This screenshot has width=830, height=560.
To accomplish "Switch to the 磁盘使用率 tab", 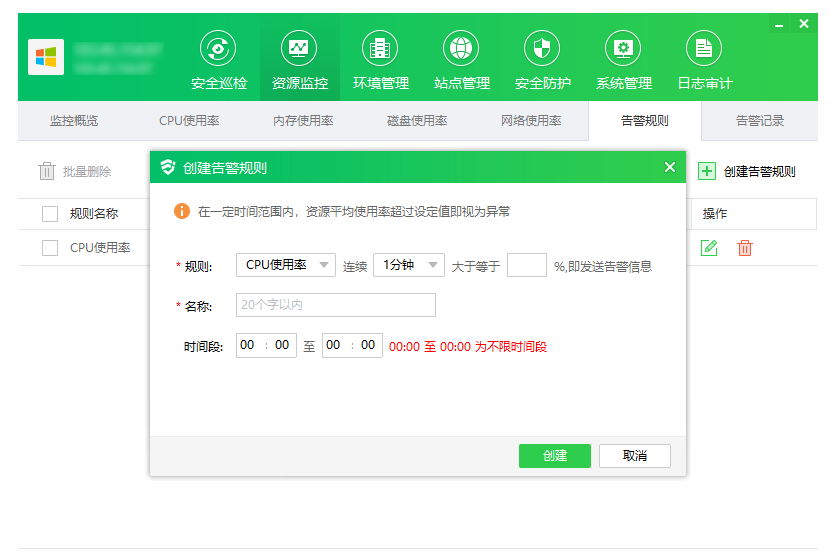I will coord(417,121).
